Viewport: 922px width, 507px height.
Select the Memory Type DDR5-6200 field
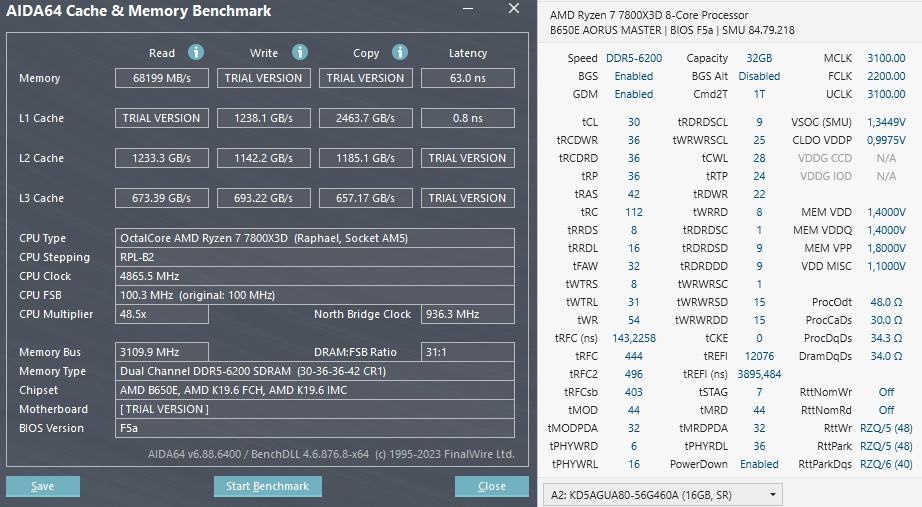coord(315,371)
